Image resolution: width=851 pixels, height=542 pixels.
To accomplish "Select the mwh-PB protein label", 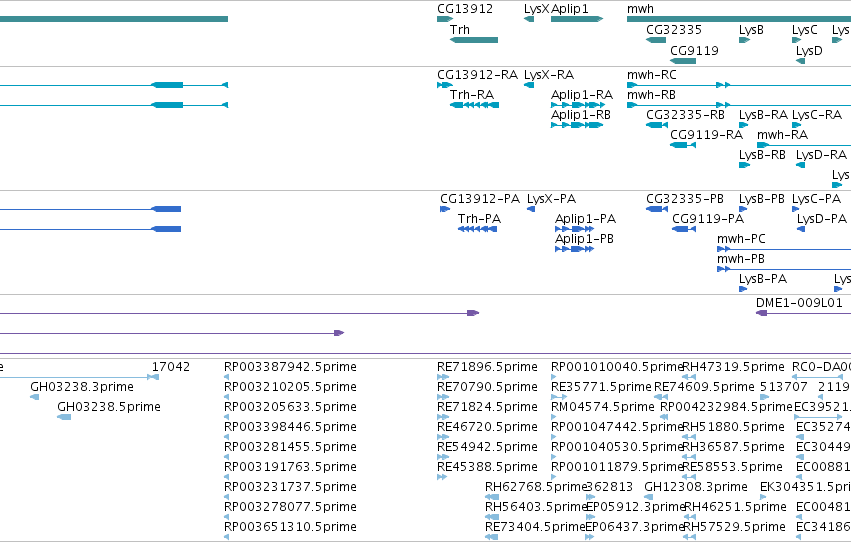I will click(x=740, y=259).
